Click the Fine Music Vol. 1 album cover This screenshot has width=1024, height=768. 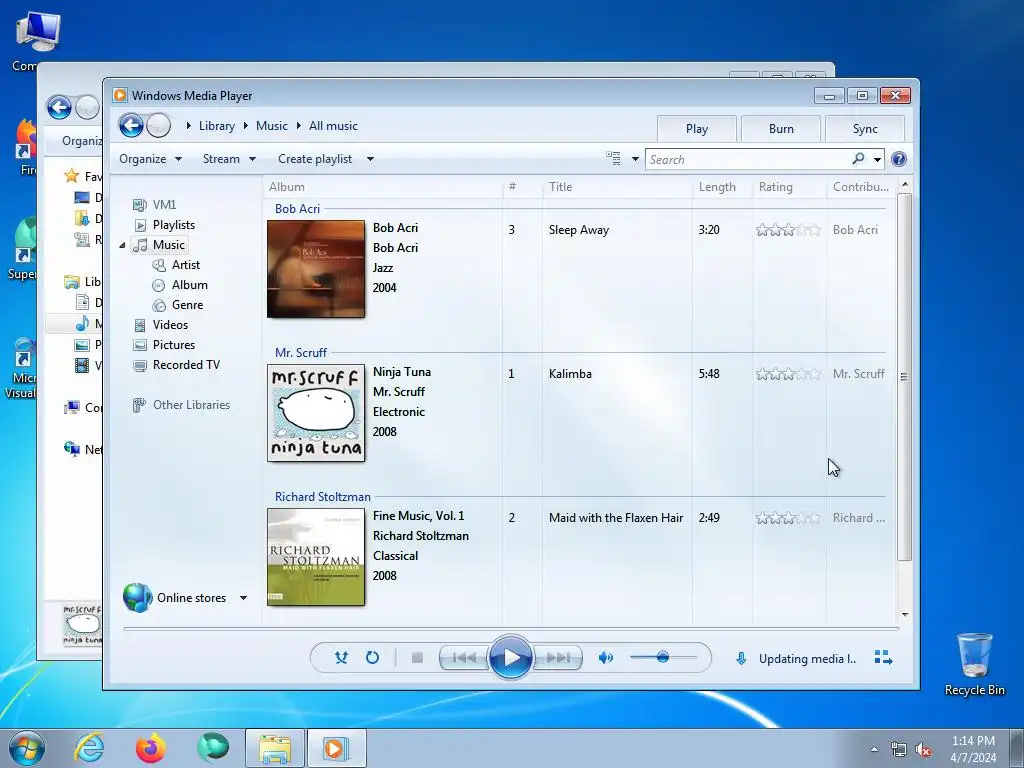(x=316, y=557)
